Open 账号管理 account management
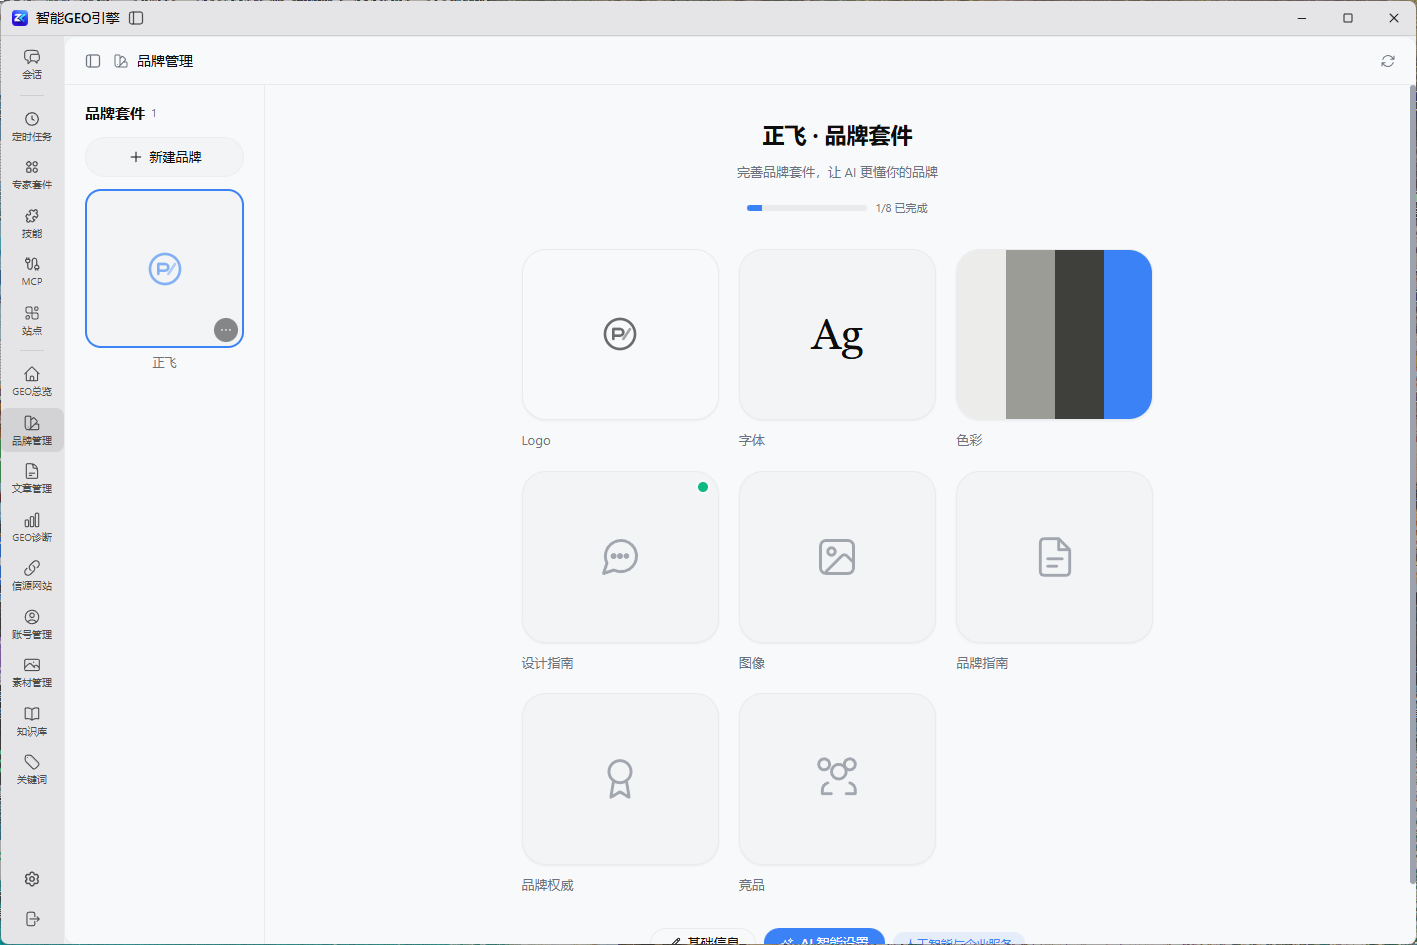 point(32,624)
